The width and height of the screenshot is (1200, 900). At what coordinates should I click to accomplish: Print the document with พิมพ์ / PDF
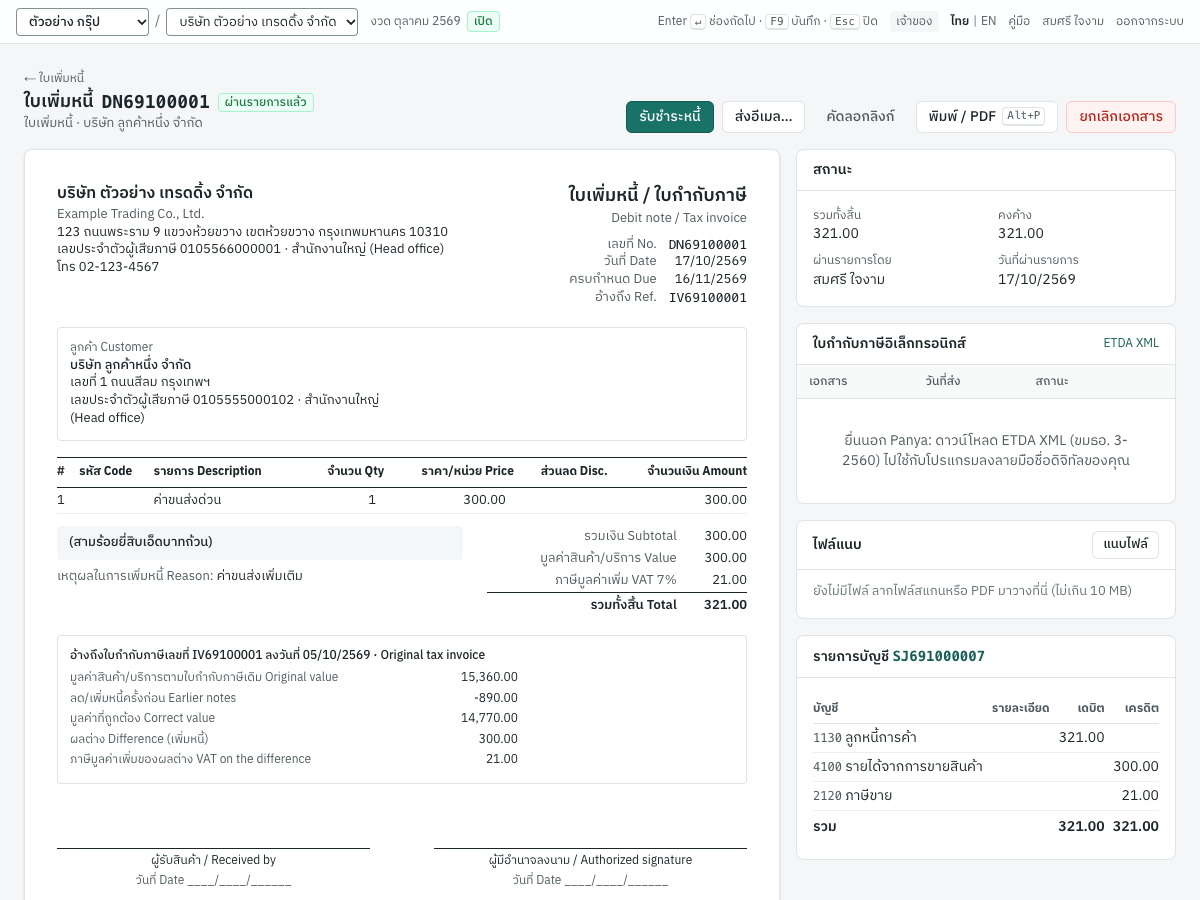986,117
